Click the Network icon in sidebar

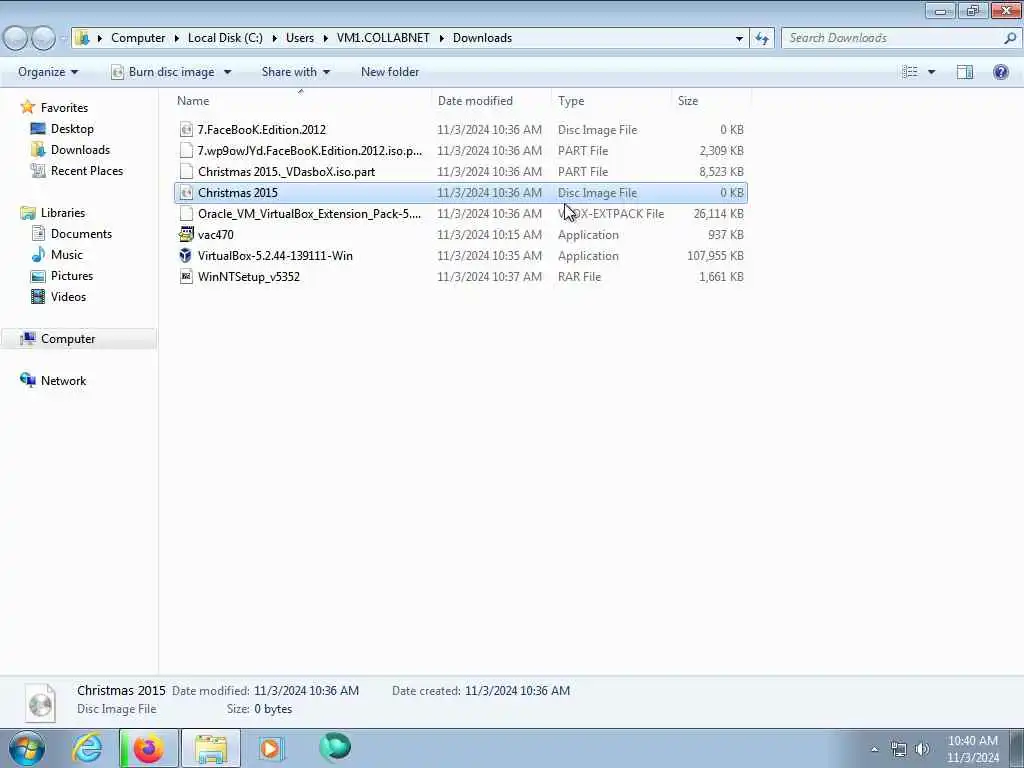[27, 380]
